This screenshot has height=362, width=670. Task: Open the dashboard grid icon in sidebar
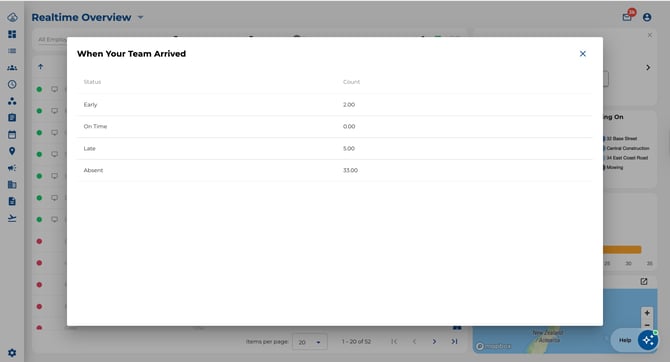[12, 34]
